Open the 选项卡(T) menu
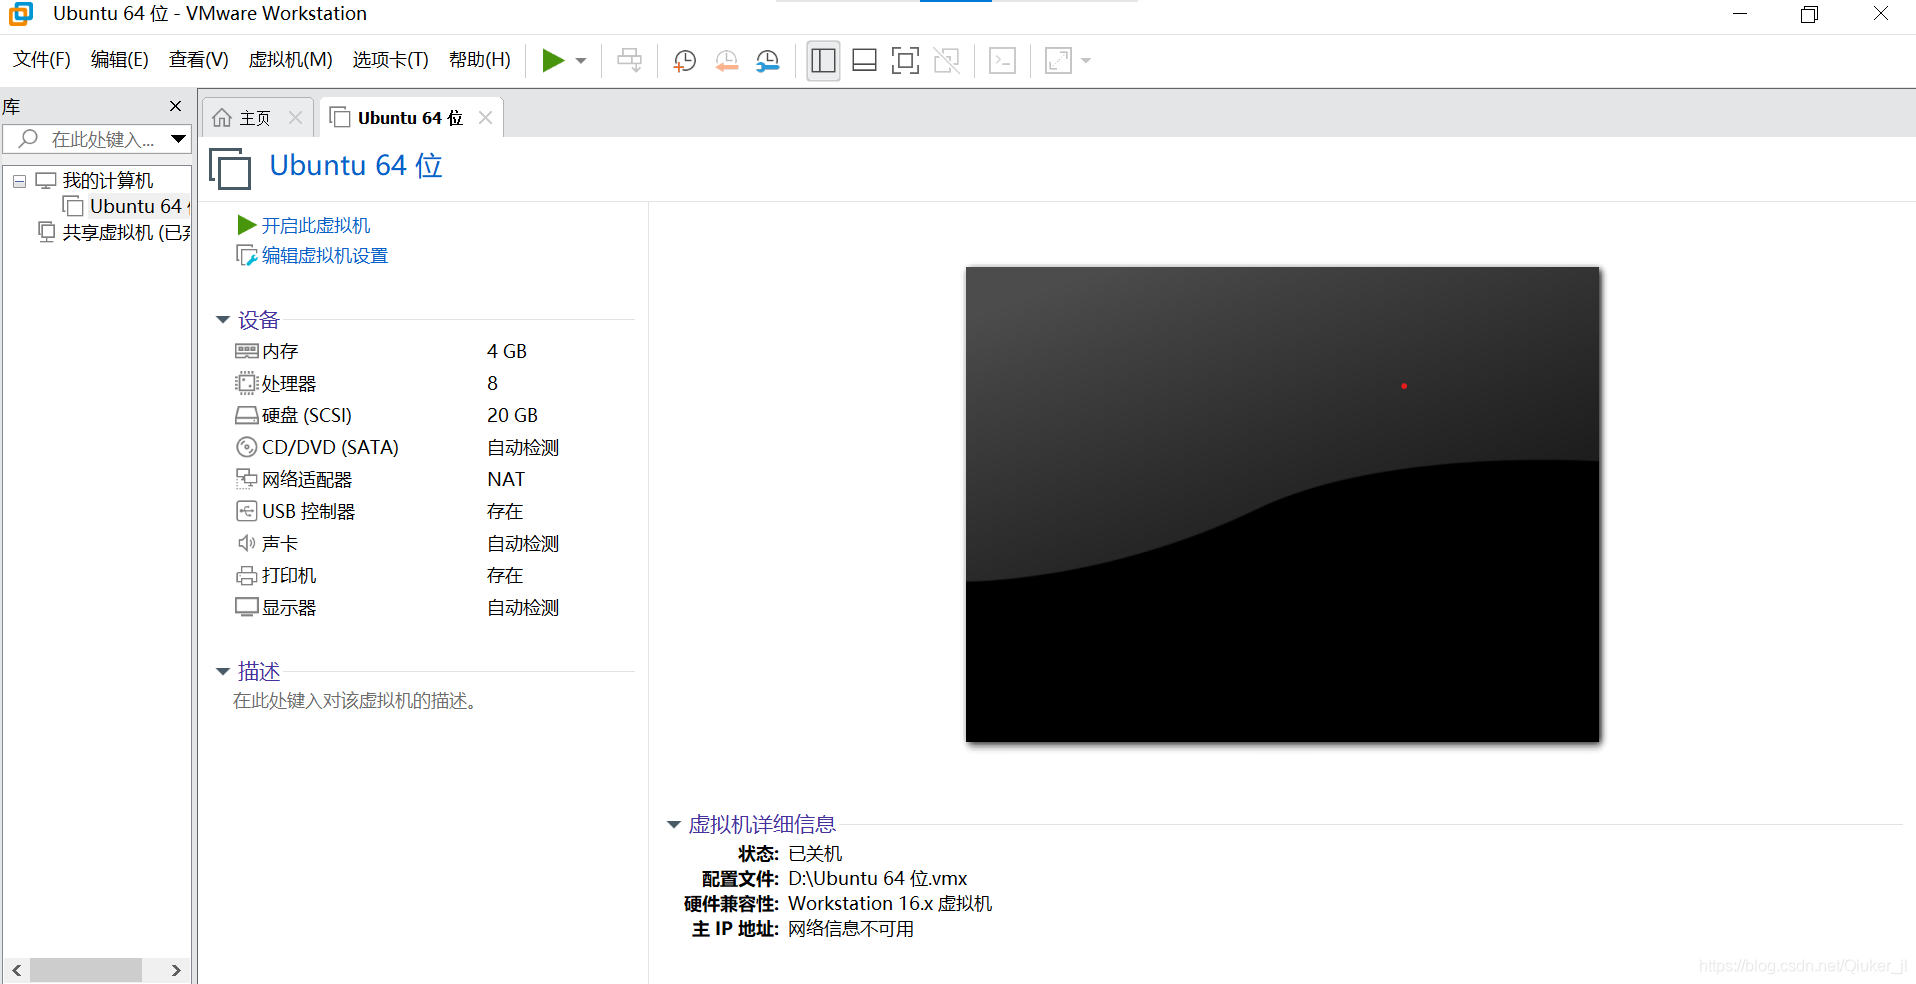 [x=390, y=60]
